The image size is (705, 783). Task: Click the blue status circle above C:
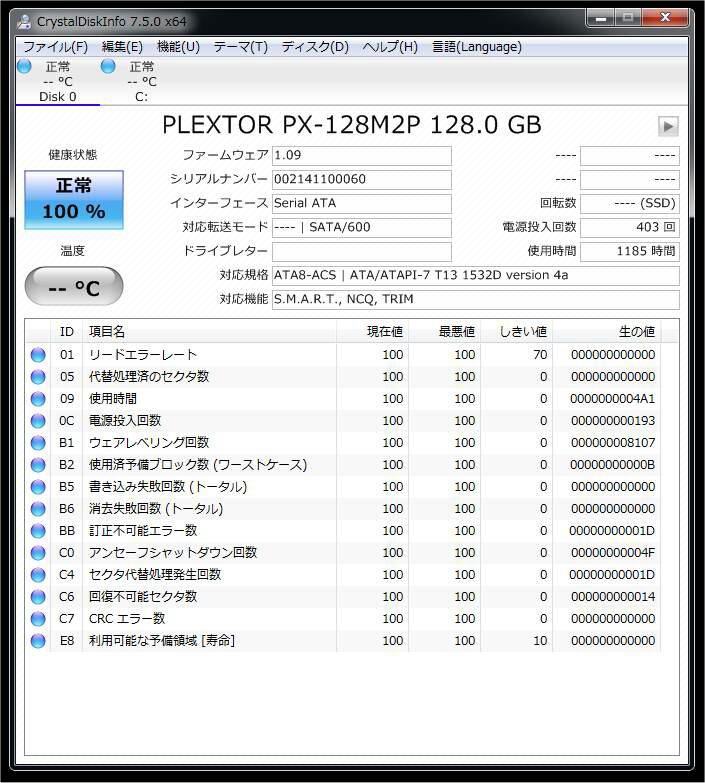point(108,66)
